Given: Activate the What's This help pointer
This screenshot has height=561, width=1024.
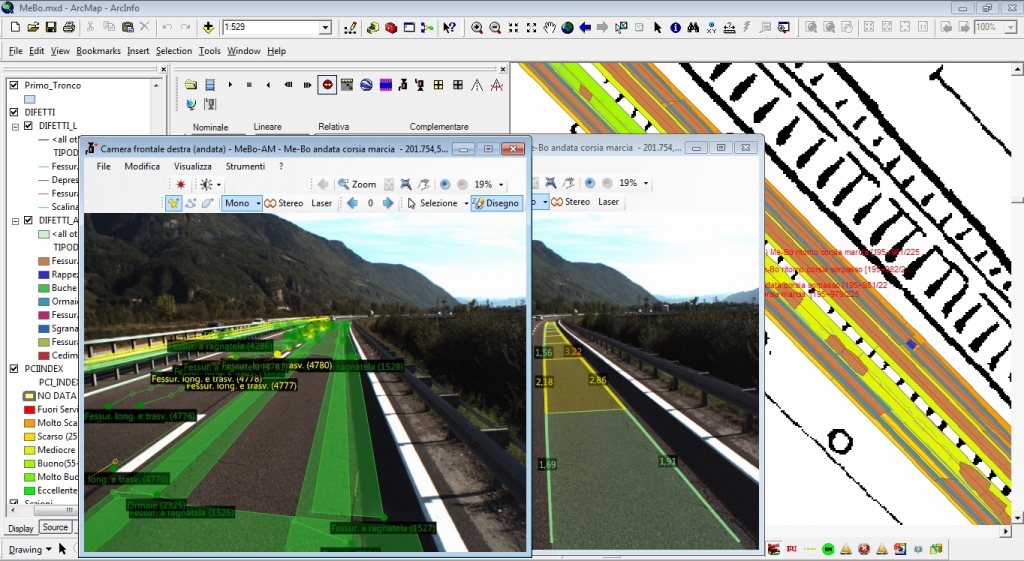Looking at the screenshot, I should (449, 27).
